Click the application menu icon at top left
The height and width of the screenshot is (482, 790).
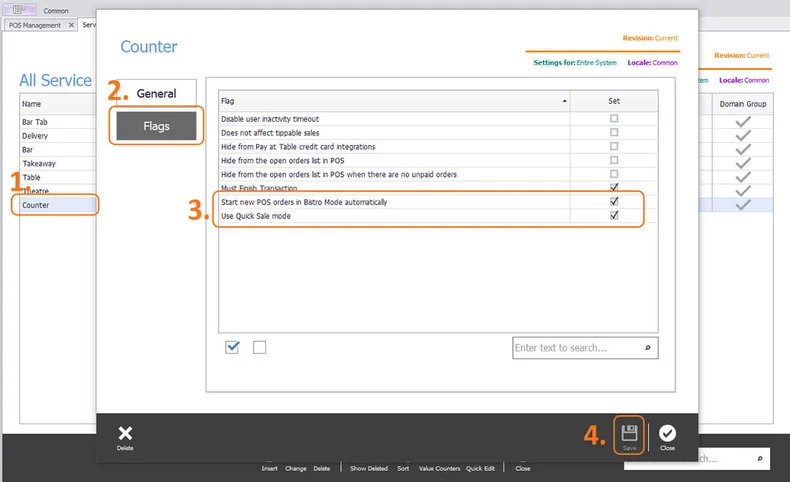tap(19, 10)
